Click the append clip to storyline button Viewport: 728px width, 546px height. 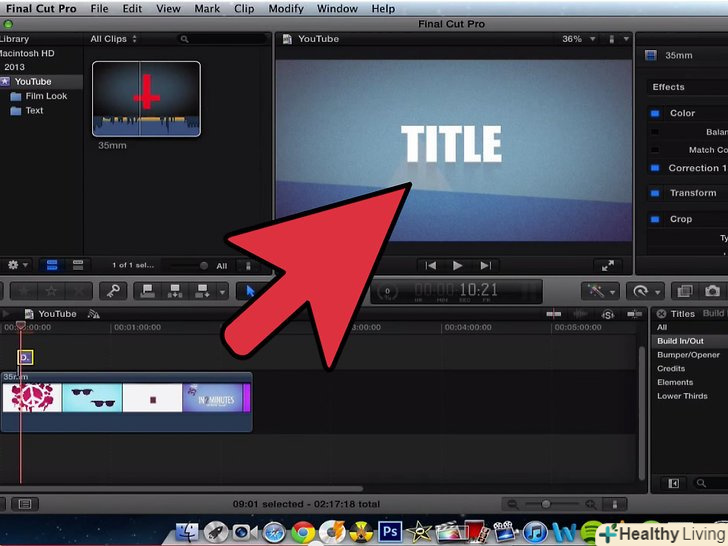[x=202, y=291]
